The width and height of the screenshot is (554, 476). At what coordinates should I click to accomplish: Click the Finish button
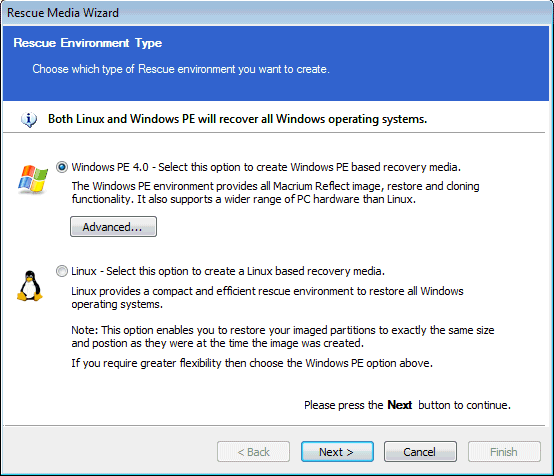click(504, 451)
